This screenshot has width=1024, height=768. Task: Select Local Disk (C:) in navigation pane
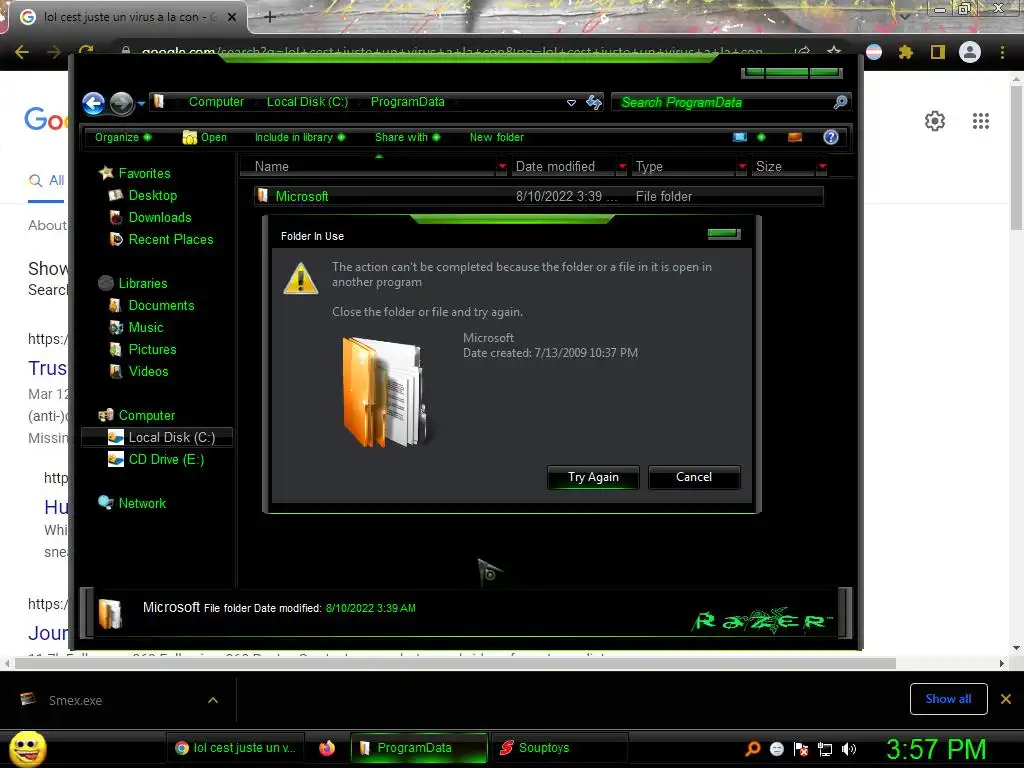point(157,437)
